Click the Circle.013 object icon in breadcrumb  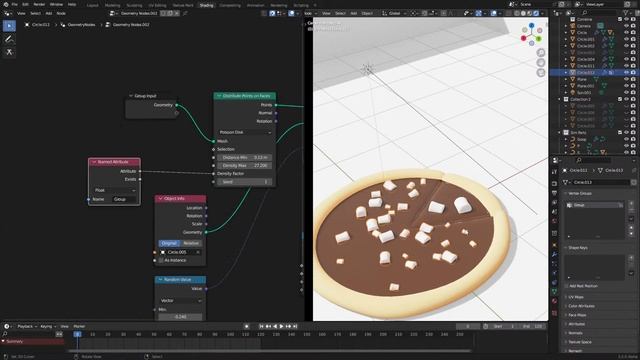27,25
